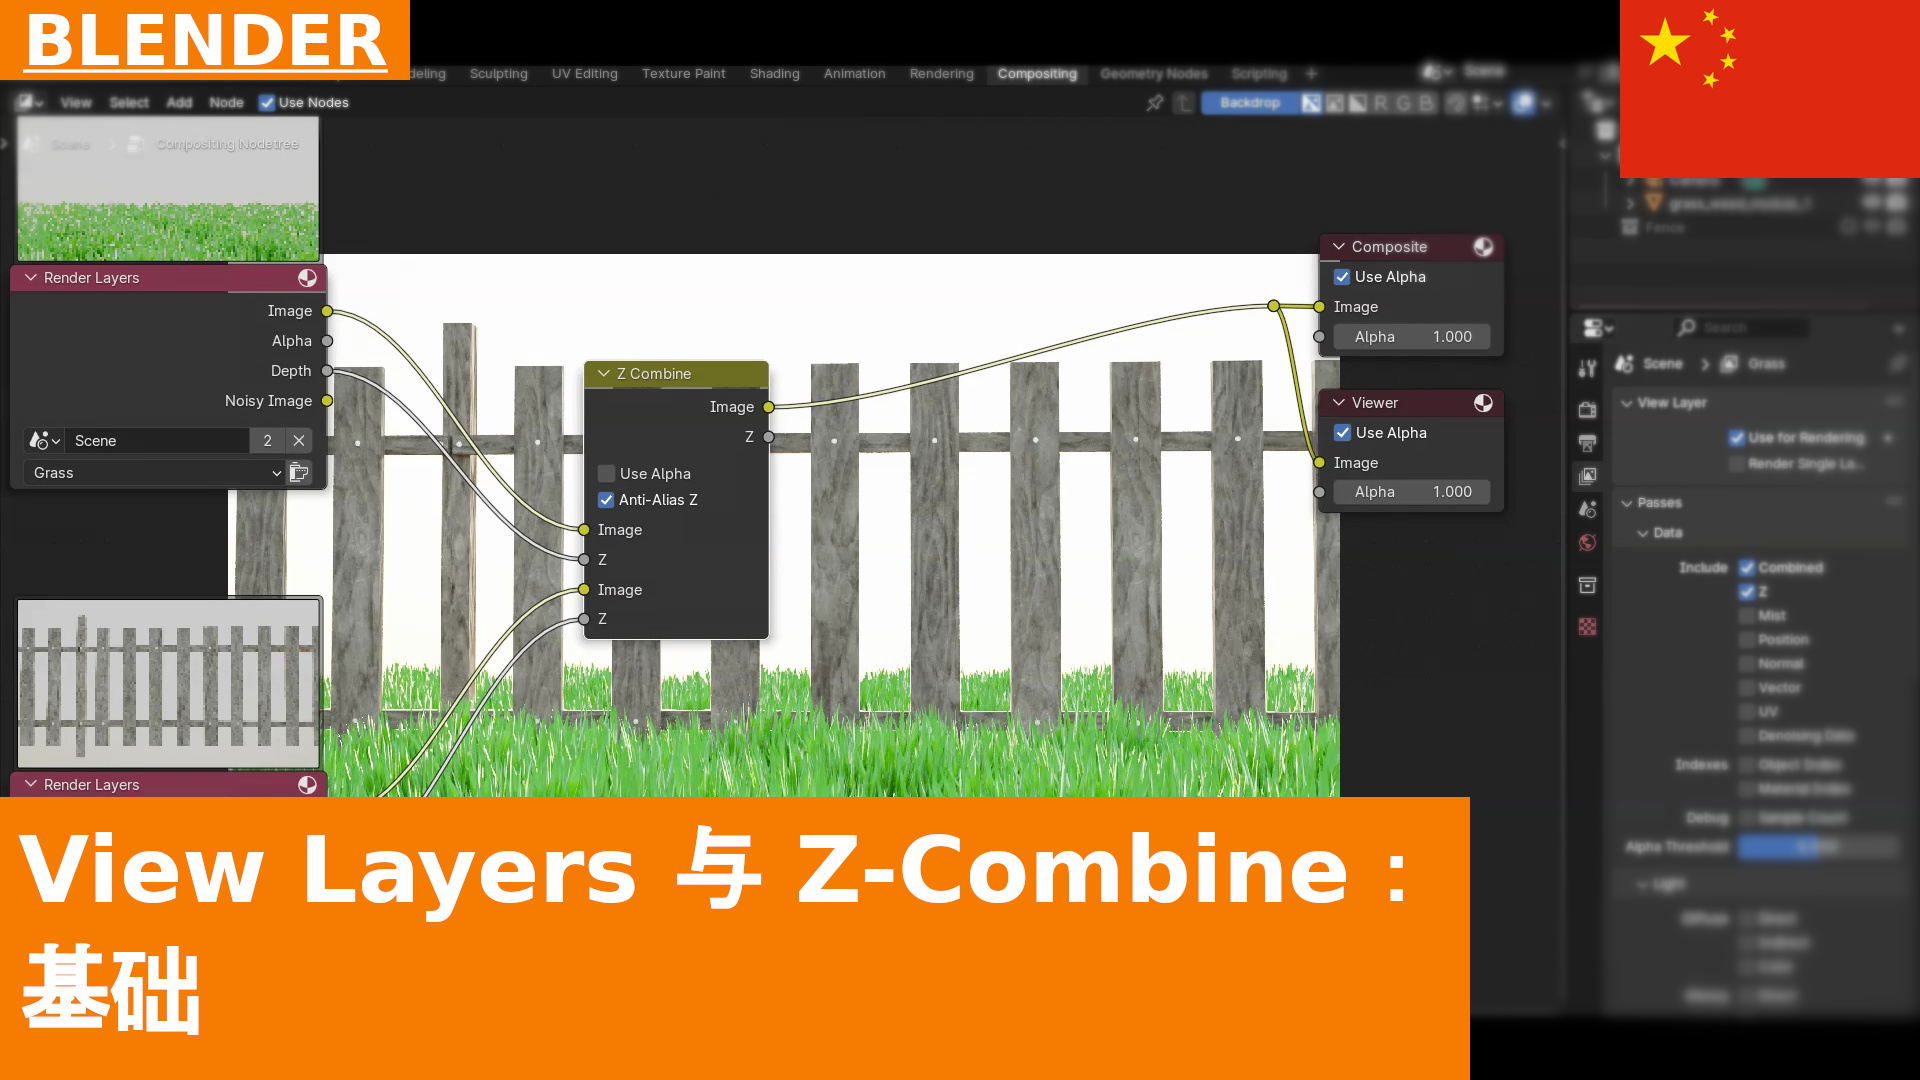Collapse the Z Combine node

[604, 374]
